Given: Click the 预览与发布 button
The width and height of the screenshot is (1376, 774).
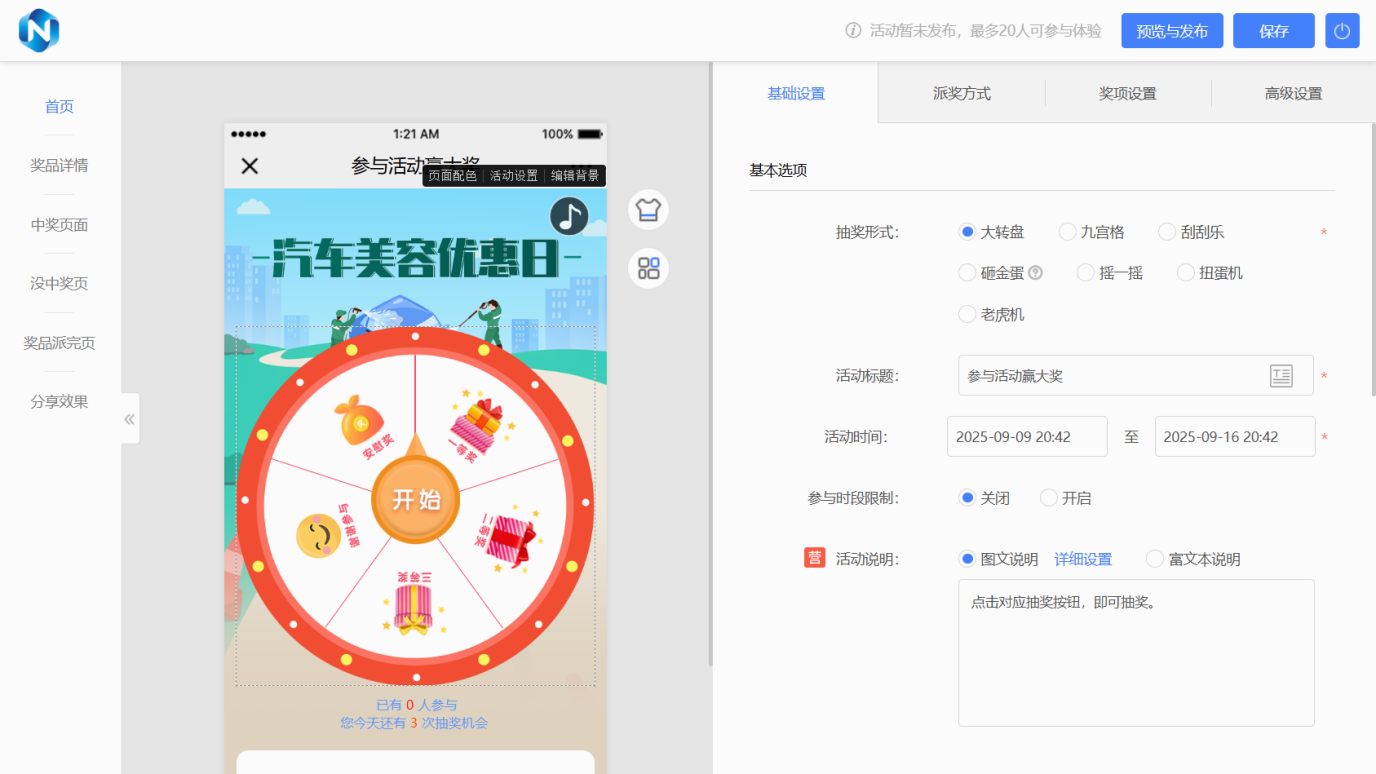Looking at the screenshot, I should tap(1171, 30).
